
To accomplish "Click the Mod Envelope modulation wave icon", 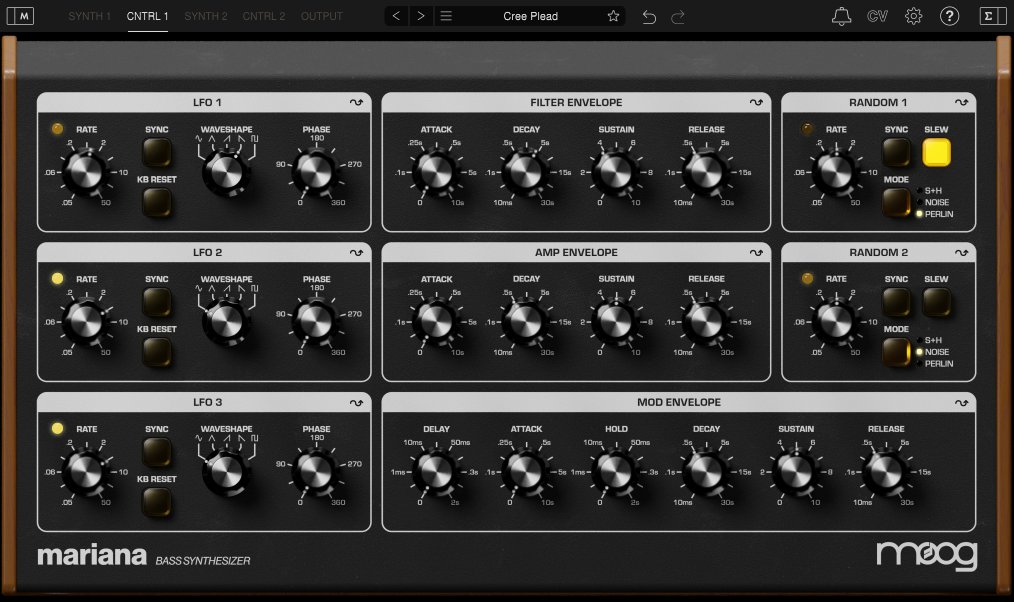I will 962,402.
